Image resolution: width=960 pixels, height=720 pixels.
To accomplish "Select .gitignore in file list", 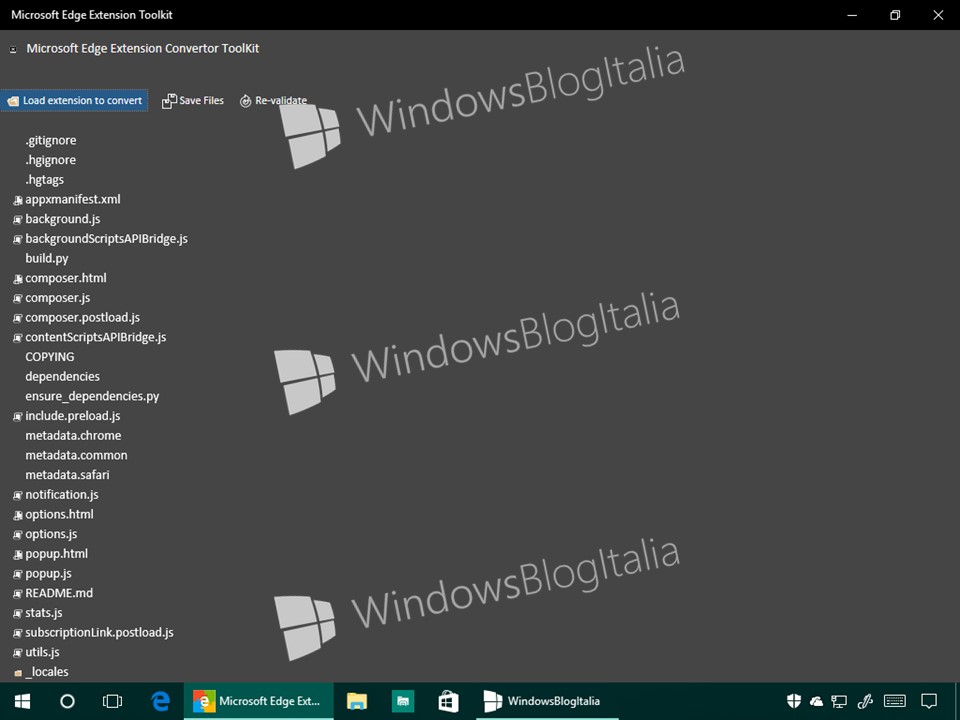I will tap(51, 140).
